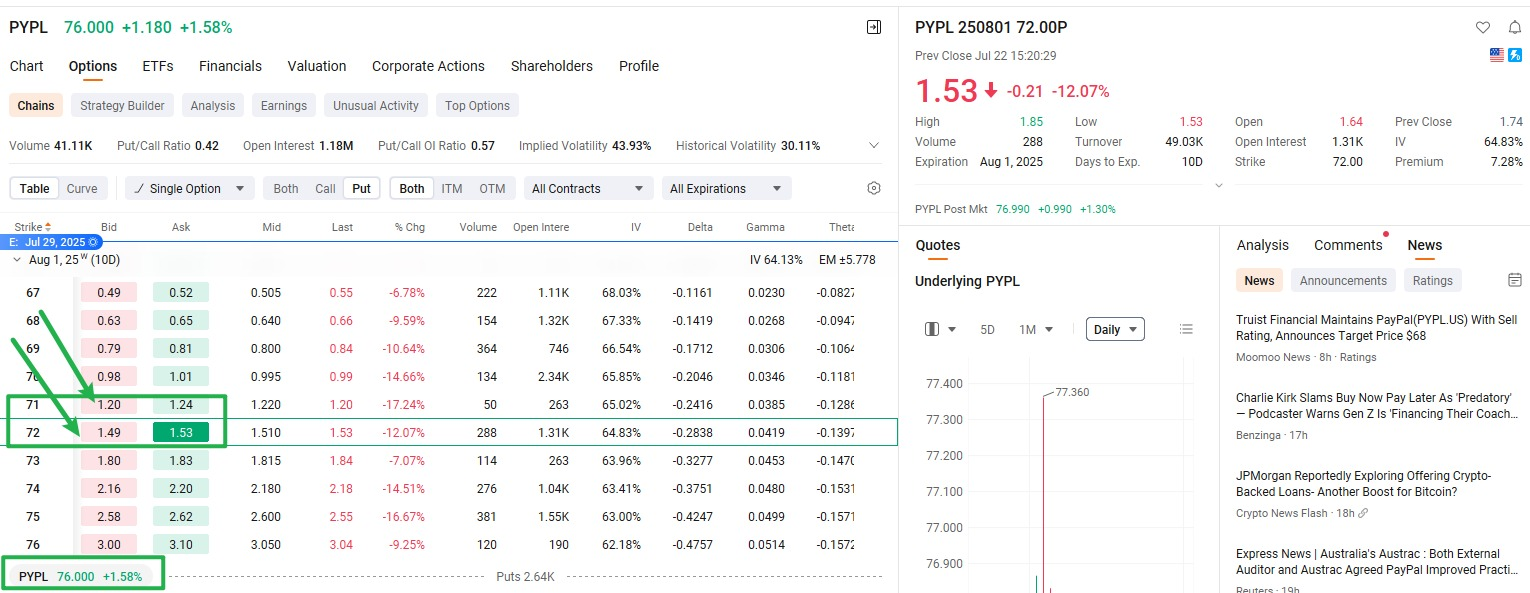1530x593 pixels.
Task: Open the Daily interval dropdown
Action: point(1115,329)
